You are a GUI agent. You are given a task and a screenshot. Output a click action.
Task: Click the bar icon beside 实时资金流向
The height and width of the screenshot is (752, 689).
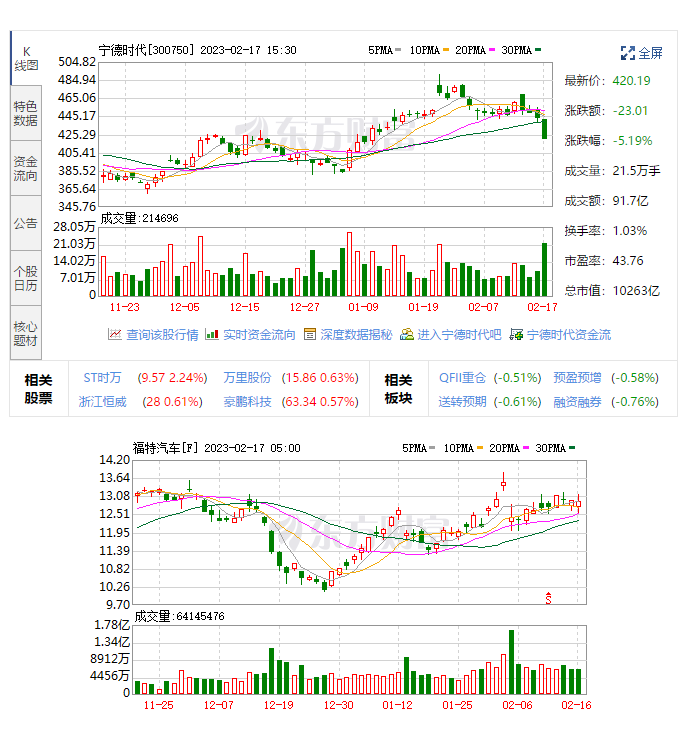(211, 334)
